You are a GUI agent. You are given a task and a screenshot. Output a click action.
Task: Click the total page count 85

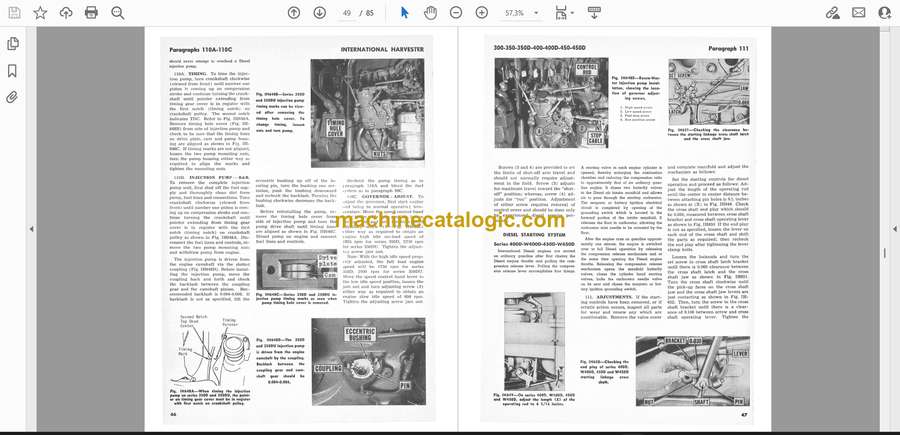370,13
